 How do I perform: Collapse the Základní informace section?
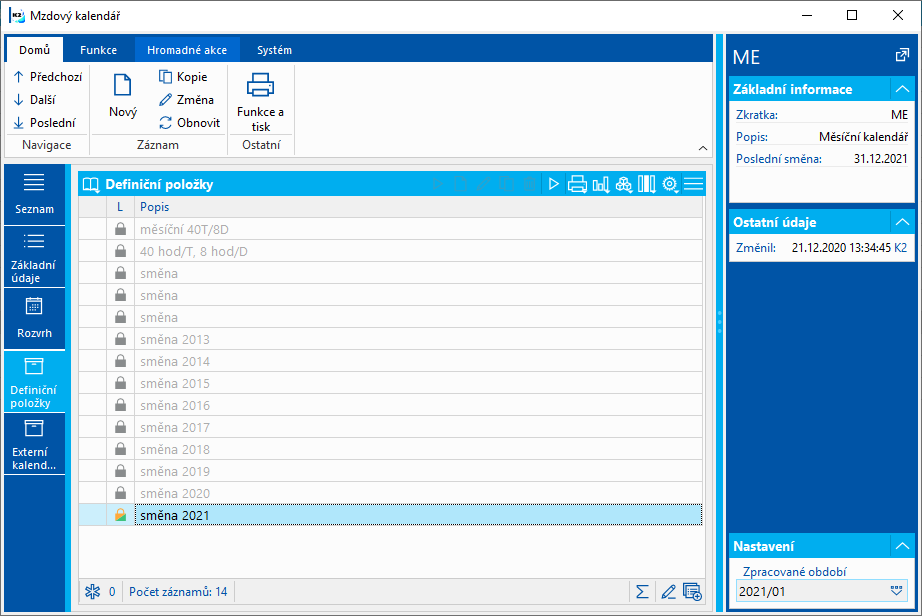click(x=902, y=89)
